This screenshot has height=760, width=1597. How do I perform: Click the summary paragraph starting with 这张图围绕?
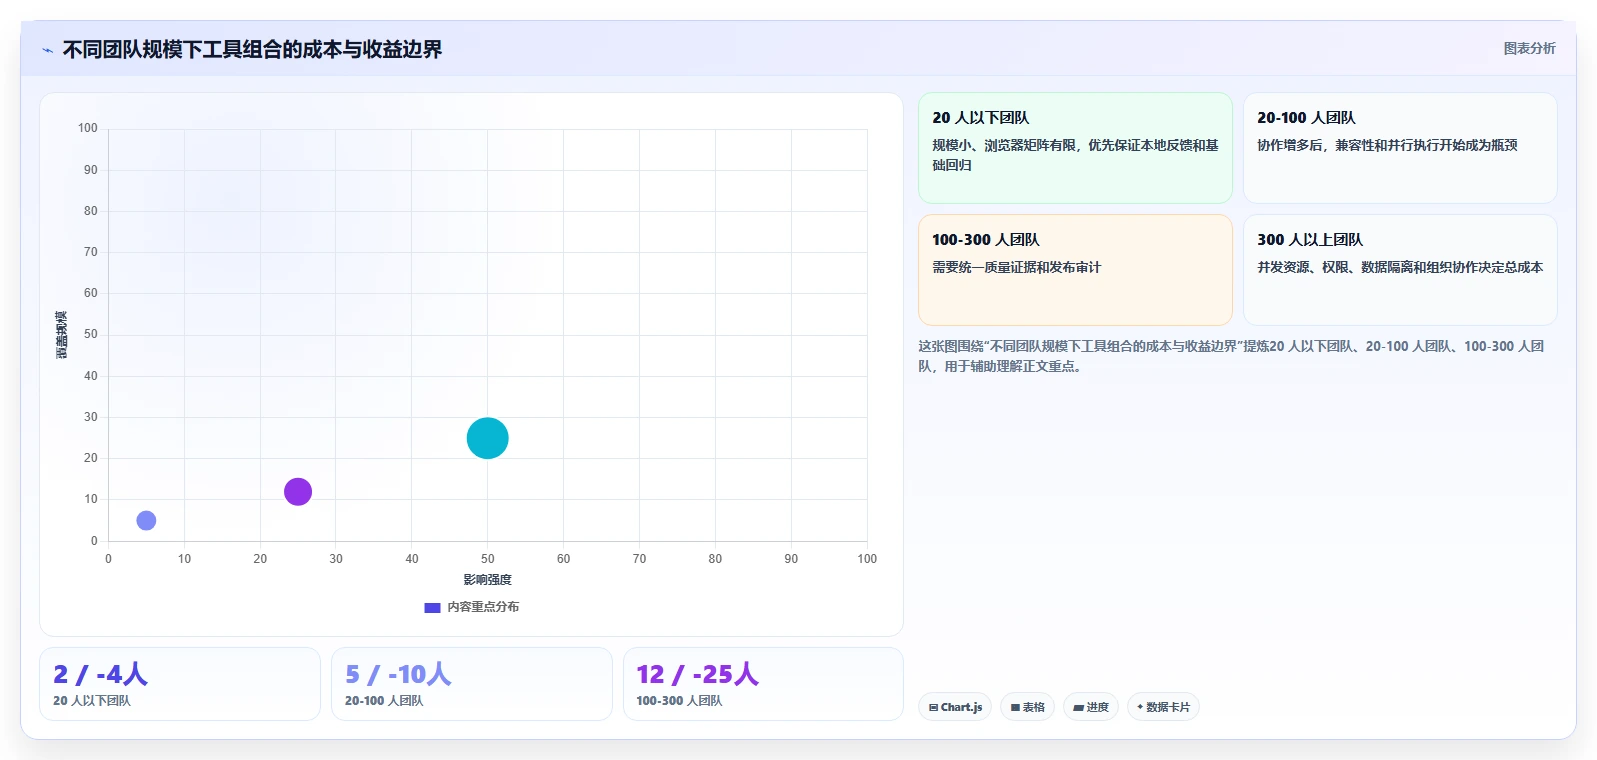1231,356
